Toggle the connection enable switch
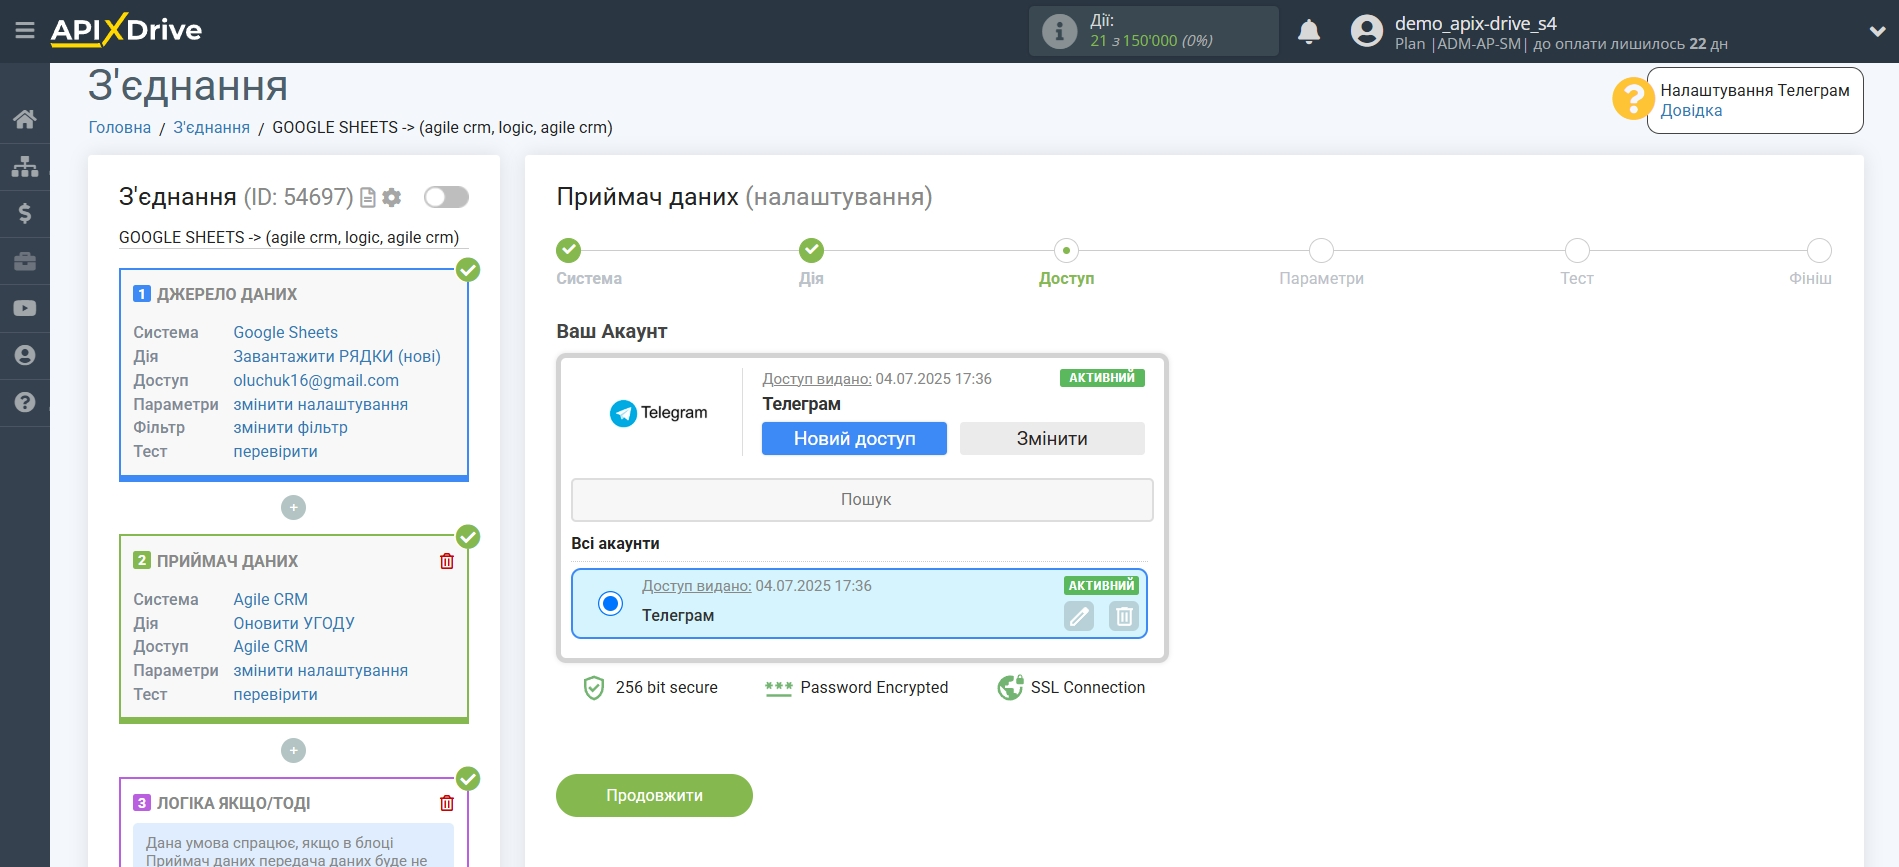 [x=446, y=197]
